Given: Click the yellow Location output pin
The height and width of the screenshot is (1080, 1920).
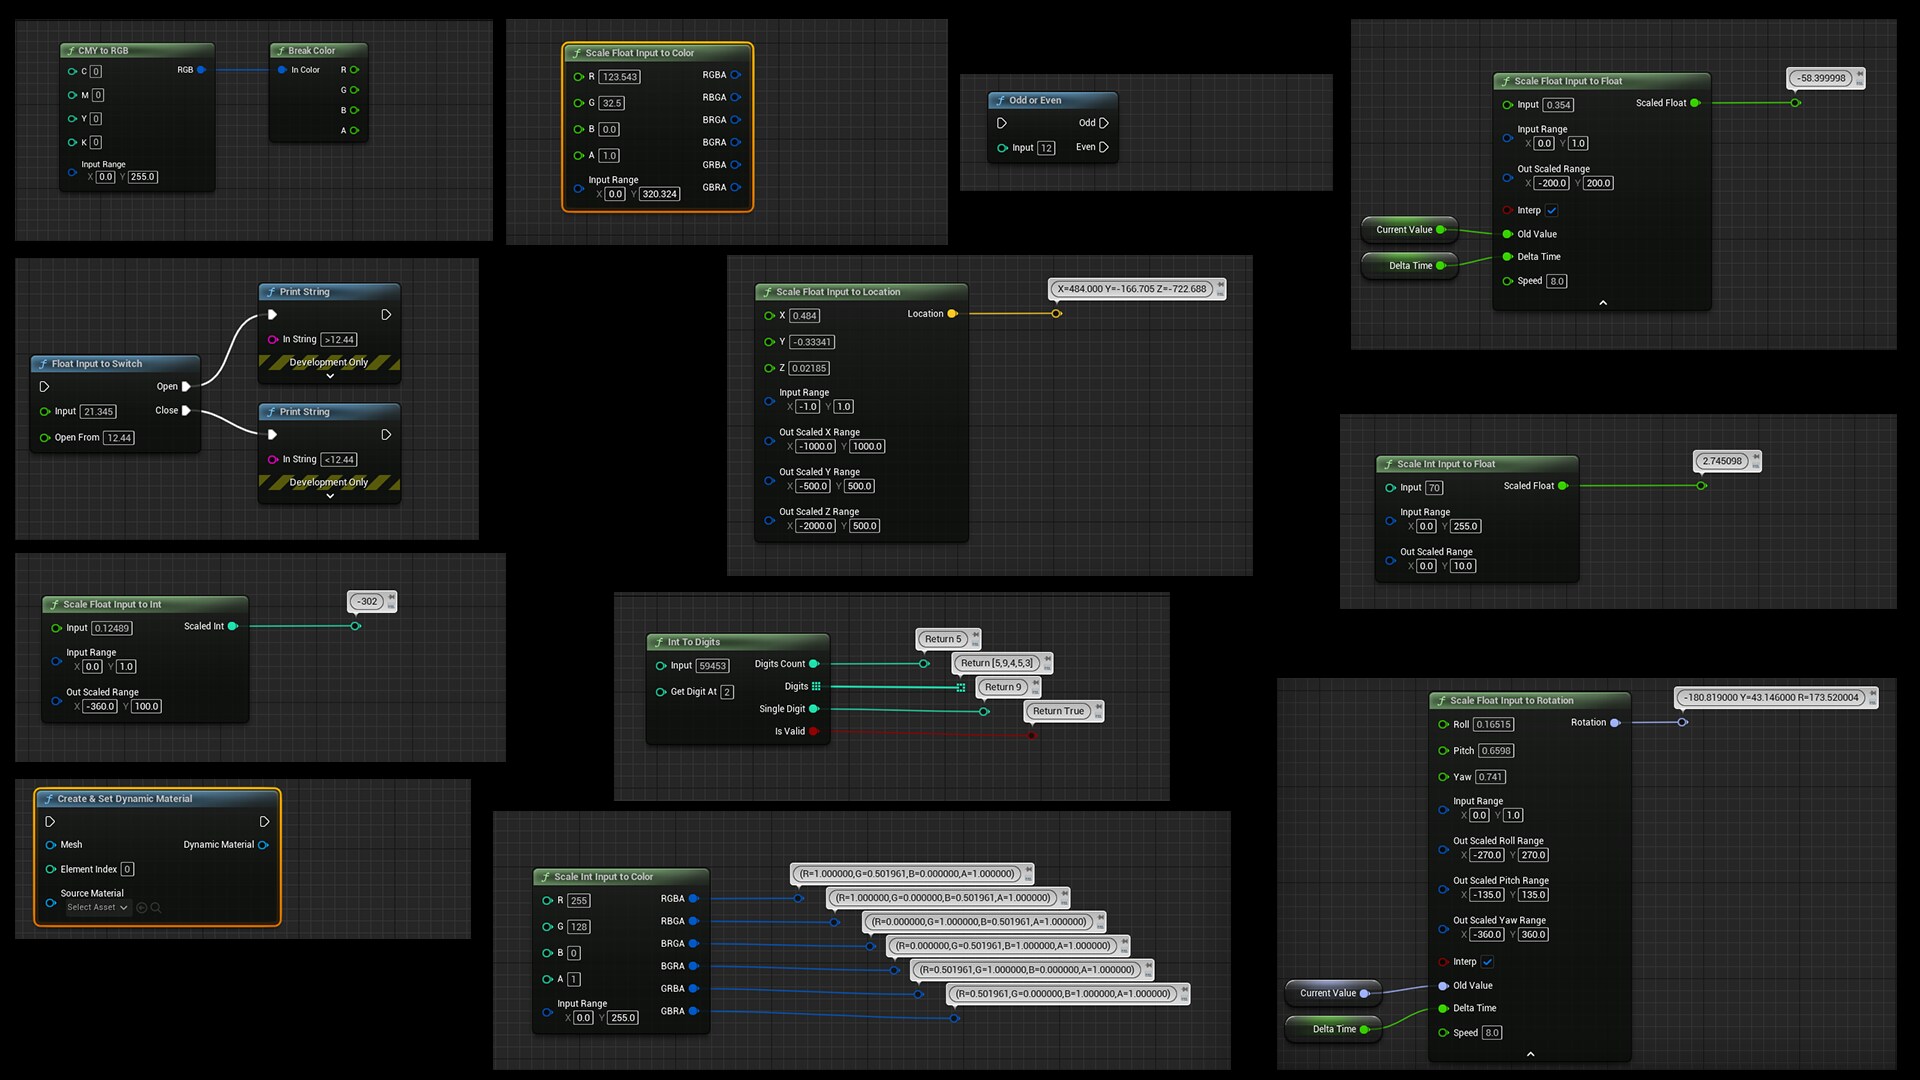Looking at the screenshot, I should (952, 314).
